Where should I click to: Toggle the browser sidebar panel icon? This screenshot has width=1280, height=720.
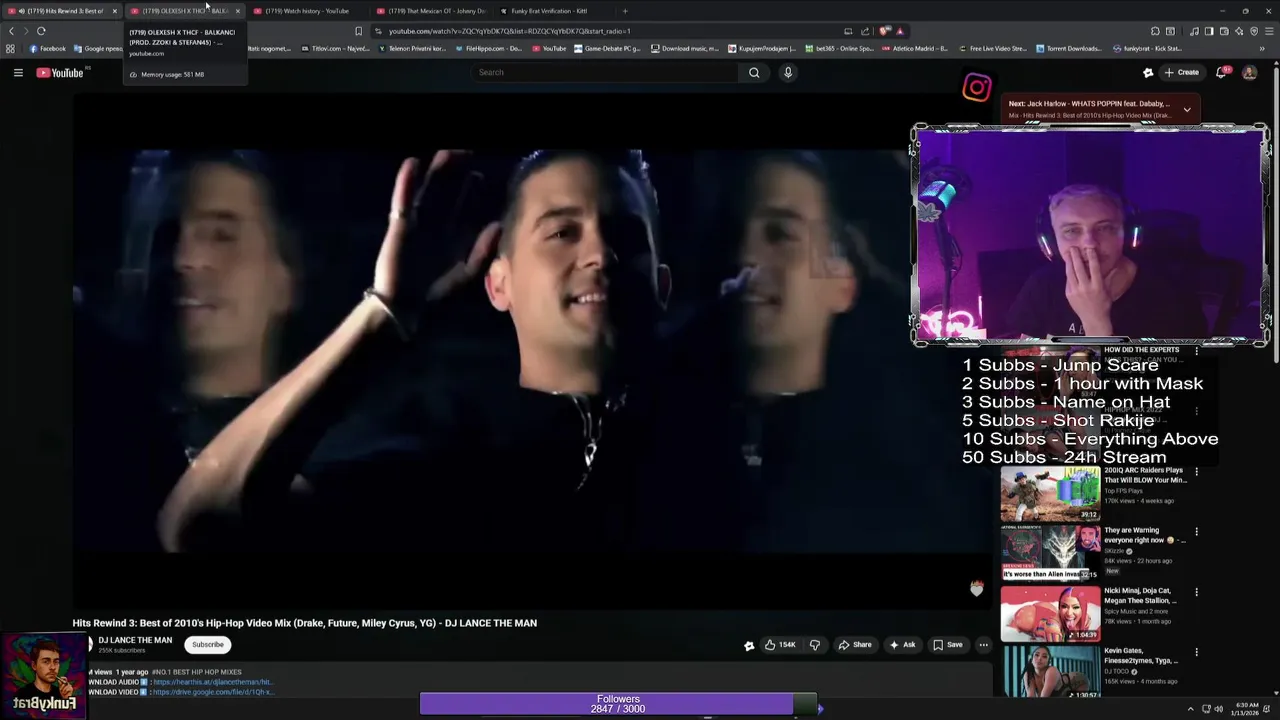pyautogui.click(x=1208, y=31)
